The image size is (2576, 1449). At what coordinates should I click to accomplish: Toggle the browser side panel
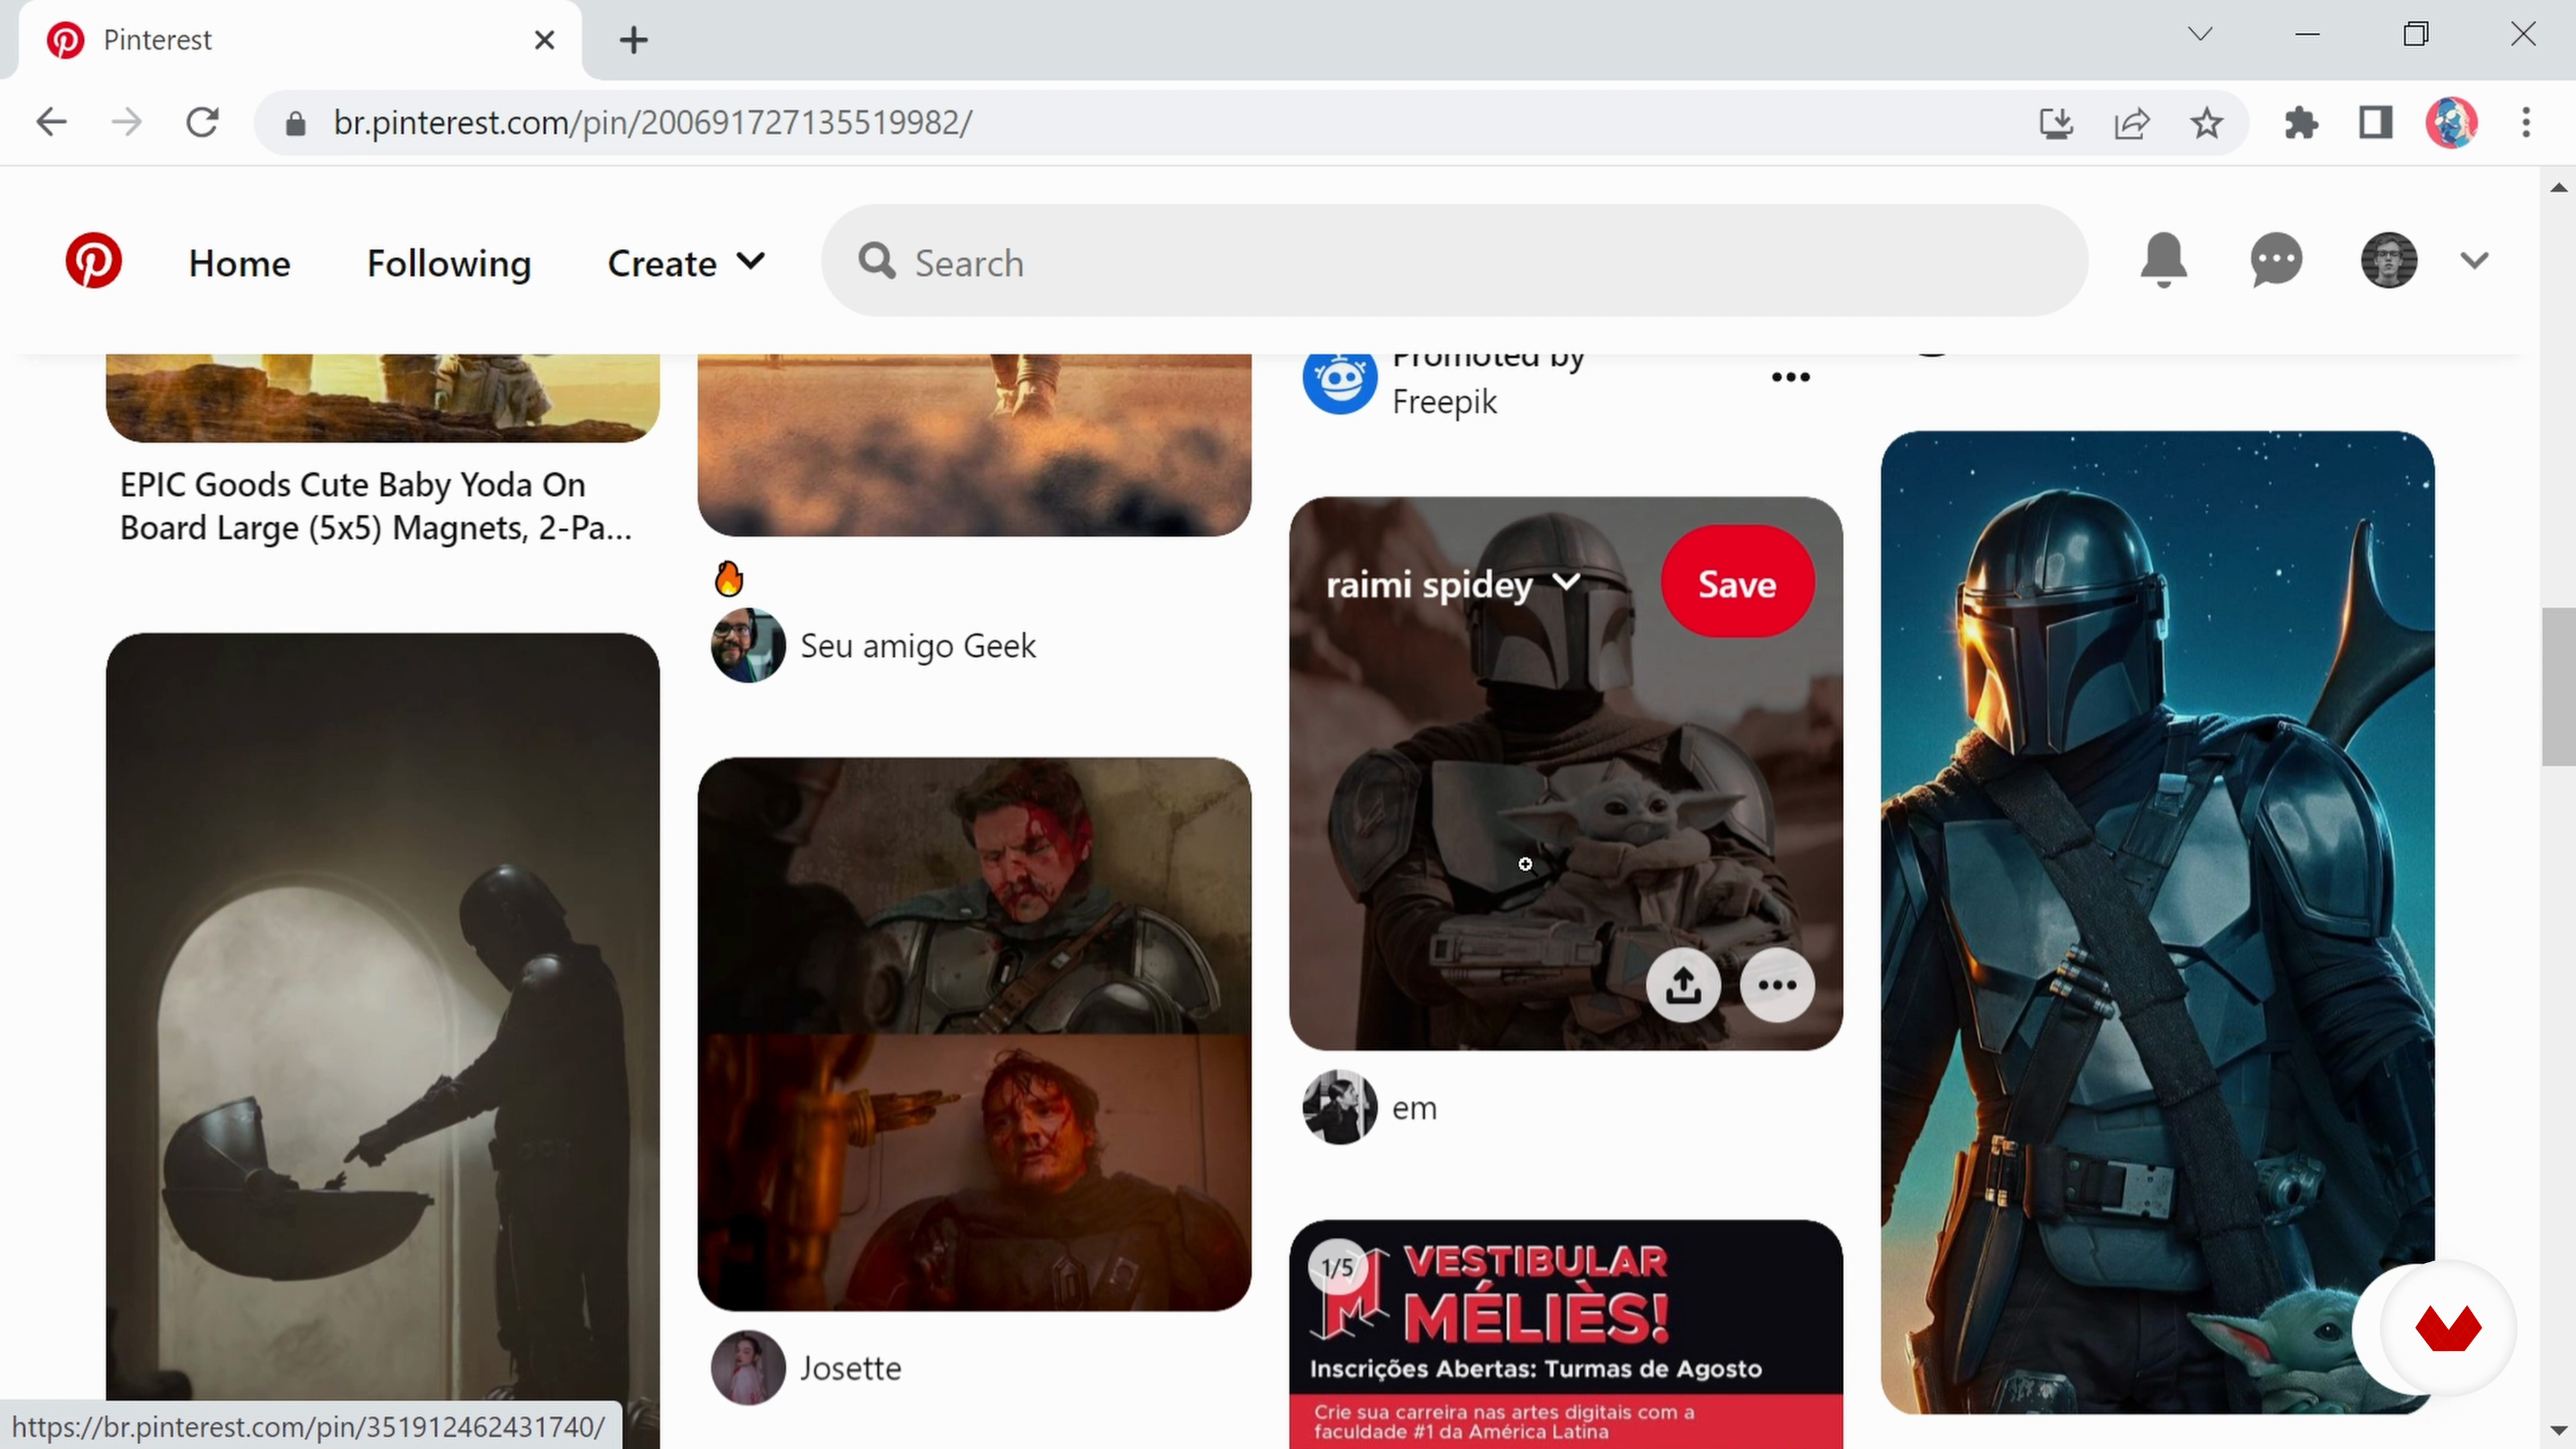(x=2376, y=123)
